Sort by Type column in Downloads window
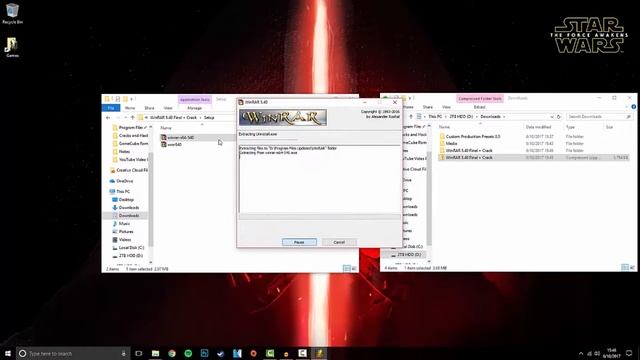This screenshot has width=640, height=360. [x=570, y=127]
